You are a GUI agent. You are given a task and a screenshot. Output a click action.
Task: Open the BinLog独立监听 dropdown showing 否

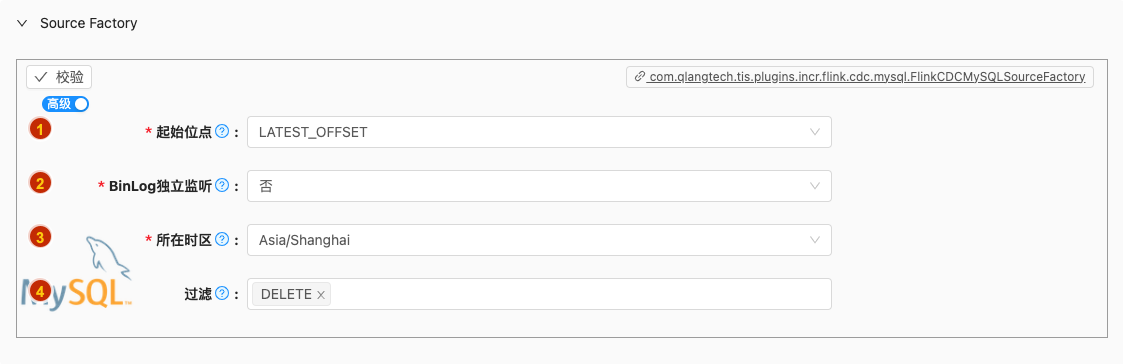539,186
